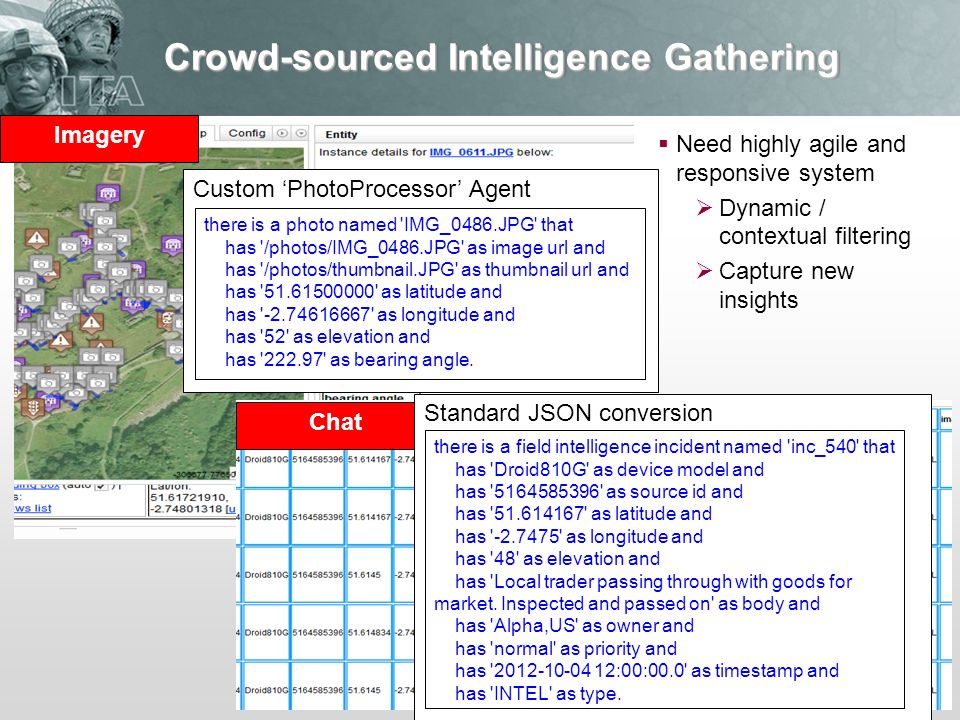This screenshot has height=720, width=960.
Task: Click the line "has 'INTEL' as type."
Action: pos(538,693)
